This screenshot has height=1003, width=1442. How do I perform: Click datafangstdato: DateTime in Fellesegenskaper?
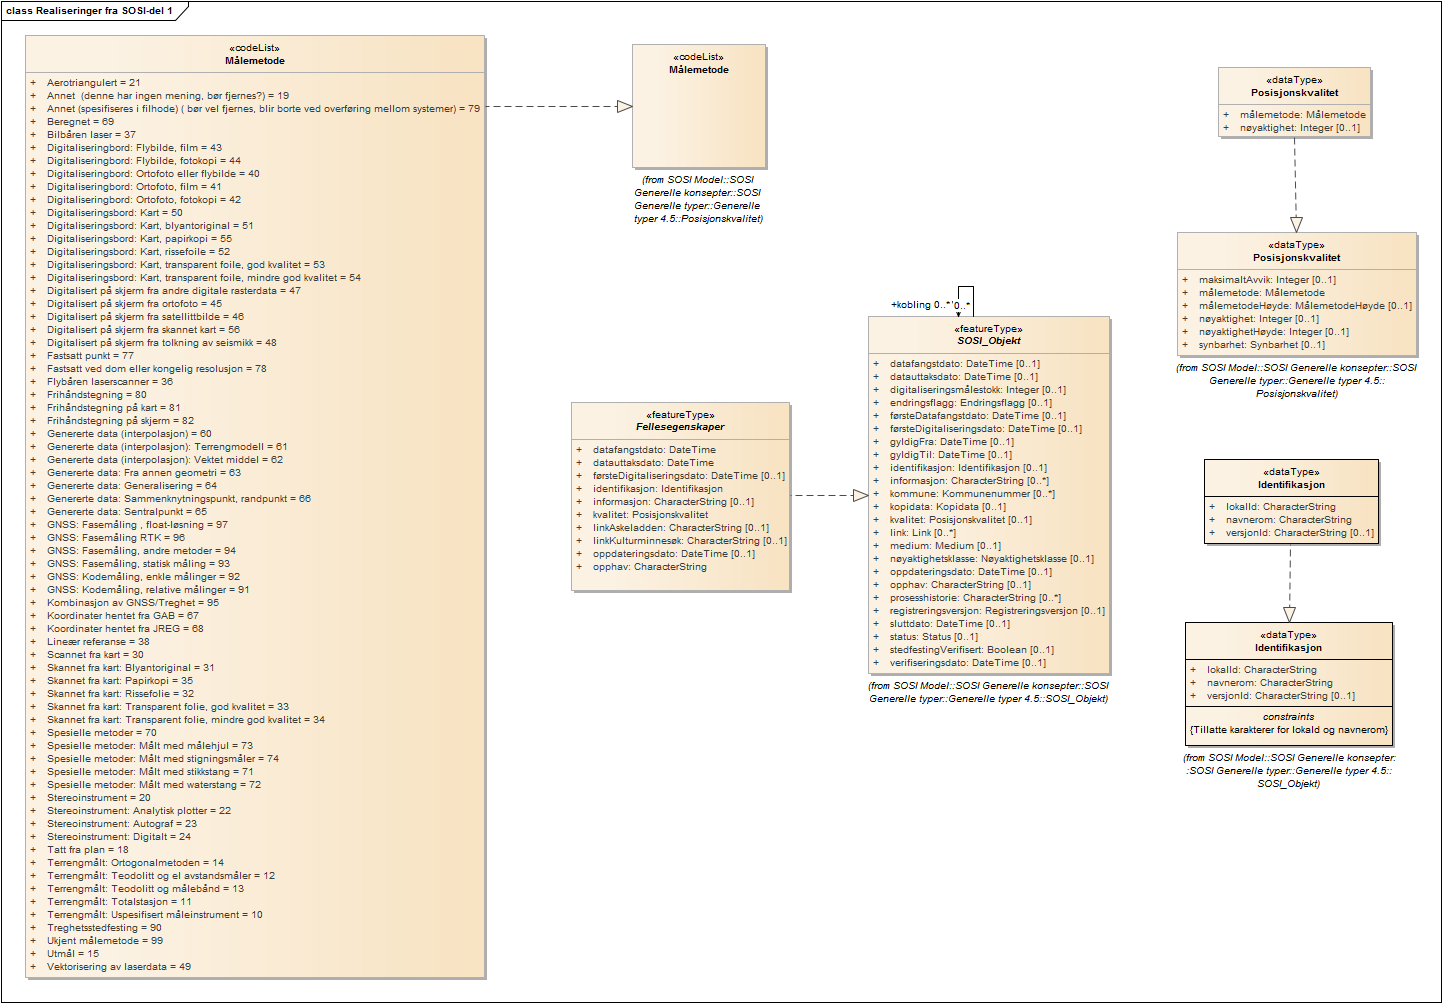[654, 450]
